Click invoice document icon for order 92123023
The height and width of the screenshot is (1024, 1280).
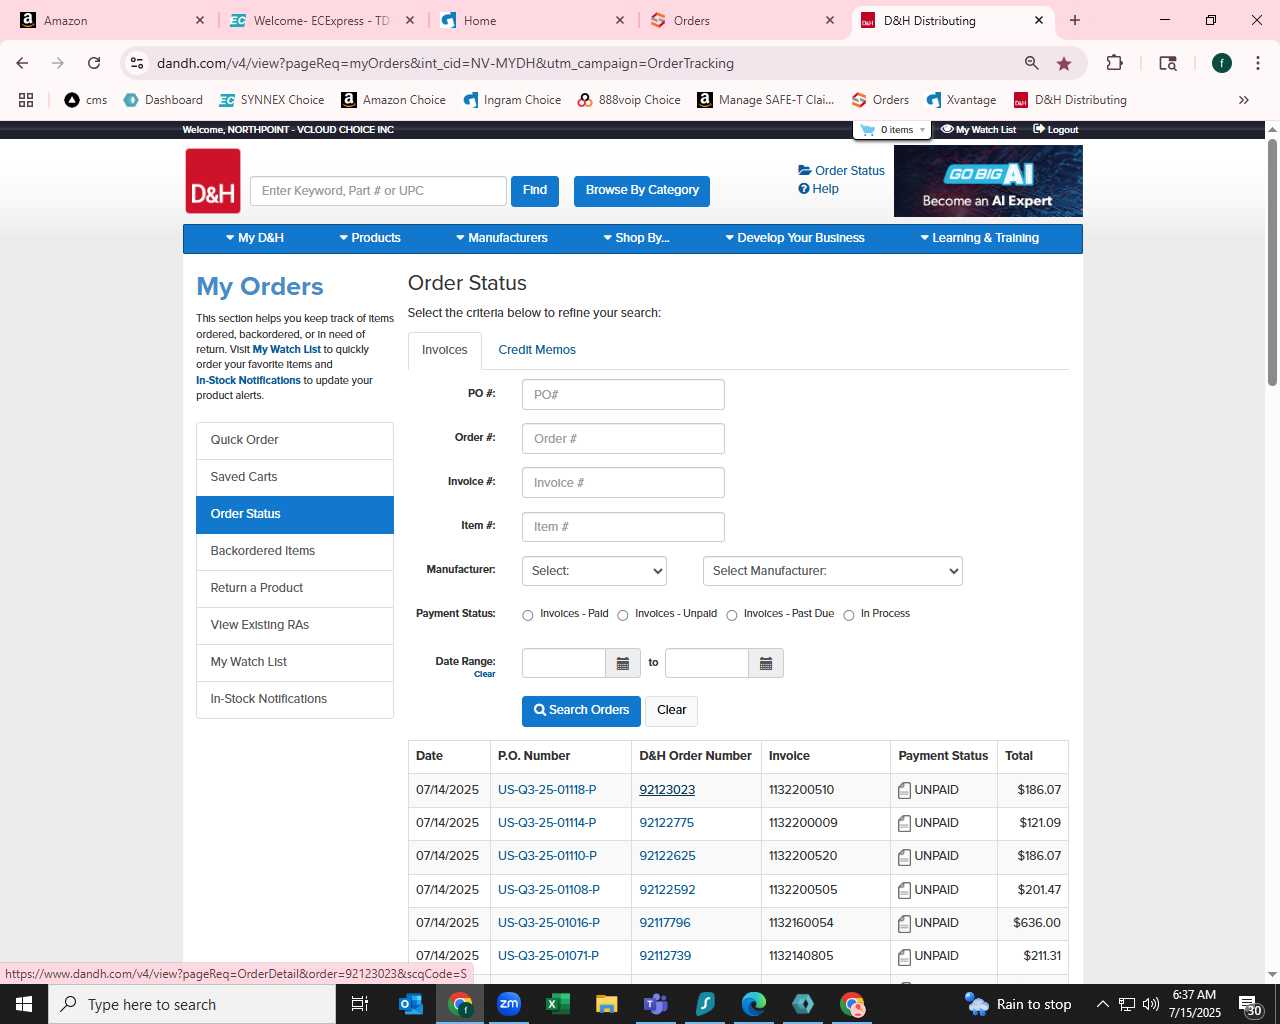[904, 791]
